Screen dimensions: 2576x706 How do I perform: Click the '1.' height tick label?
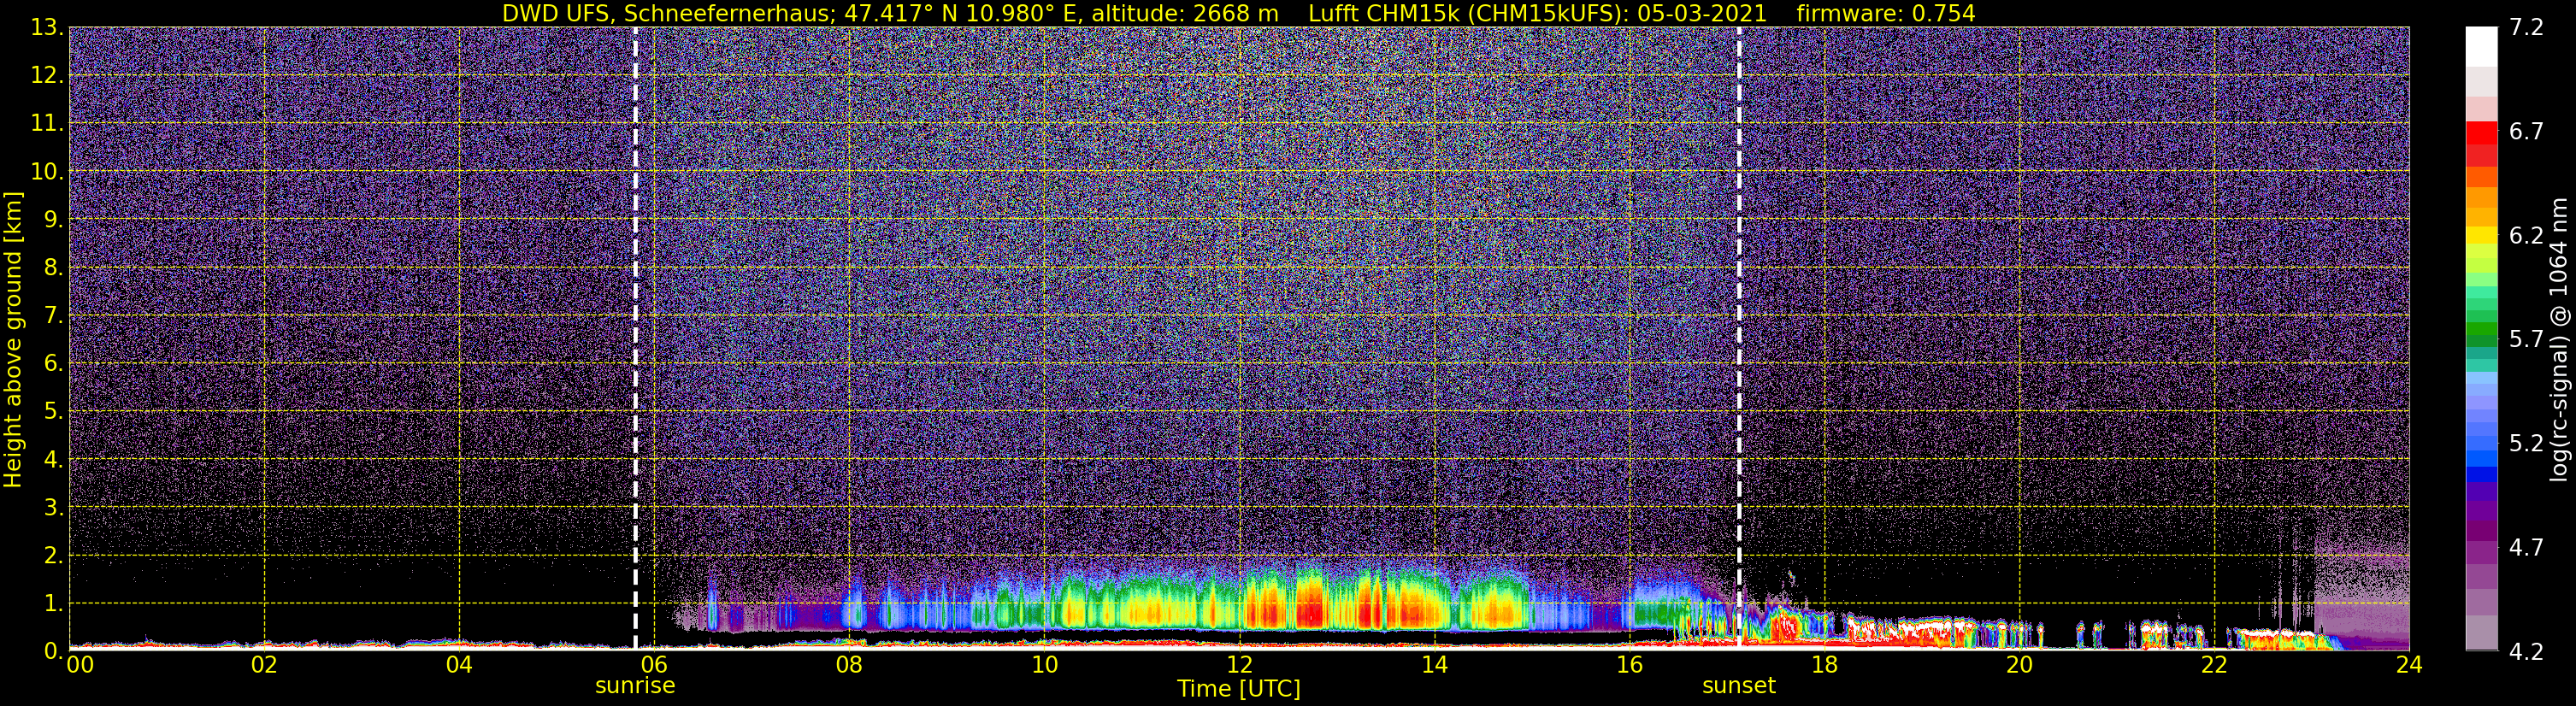tap(53, 603)
